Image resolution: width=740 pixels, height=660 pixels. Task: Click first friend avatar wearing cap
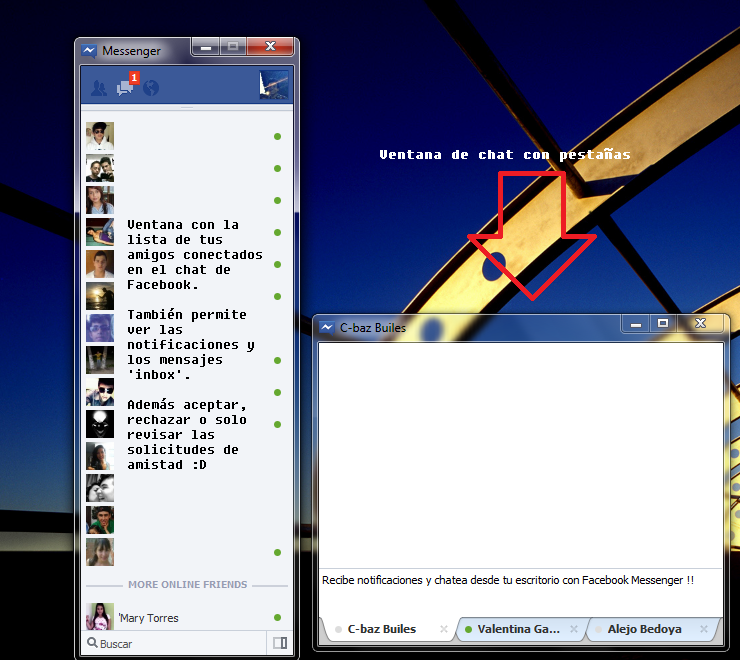pos(100,136)
